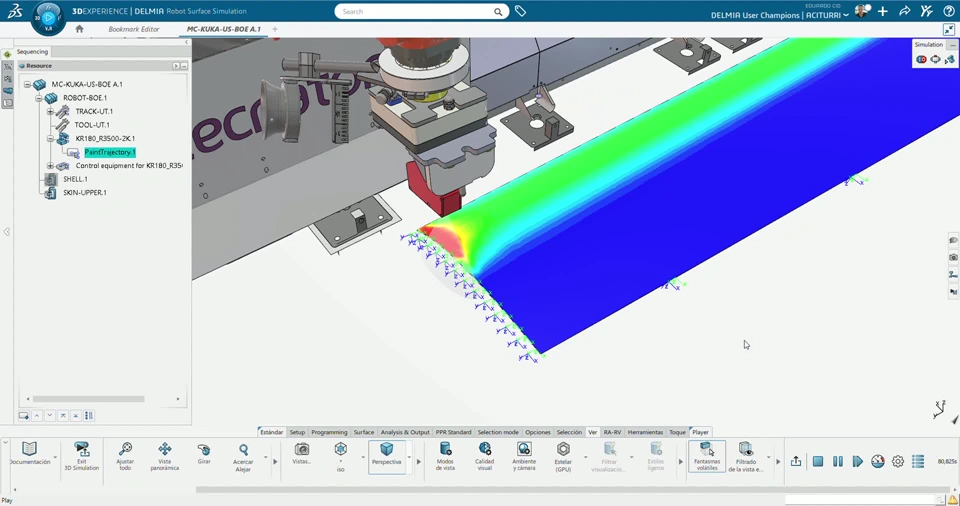Select the Girar rotate tool
This screenshot has height=506, width=960.
coord(204,454)
